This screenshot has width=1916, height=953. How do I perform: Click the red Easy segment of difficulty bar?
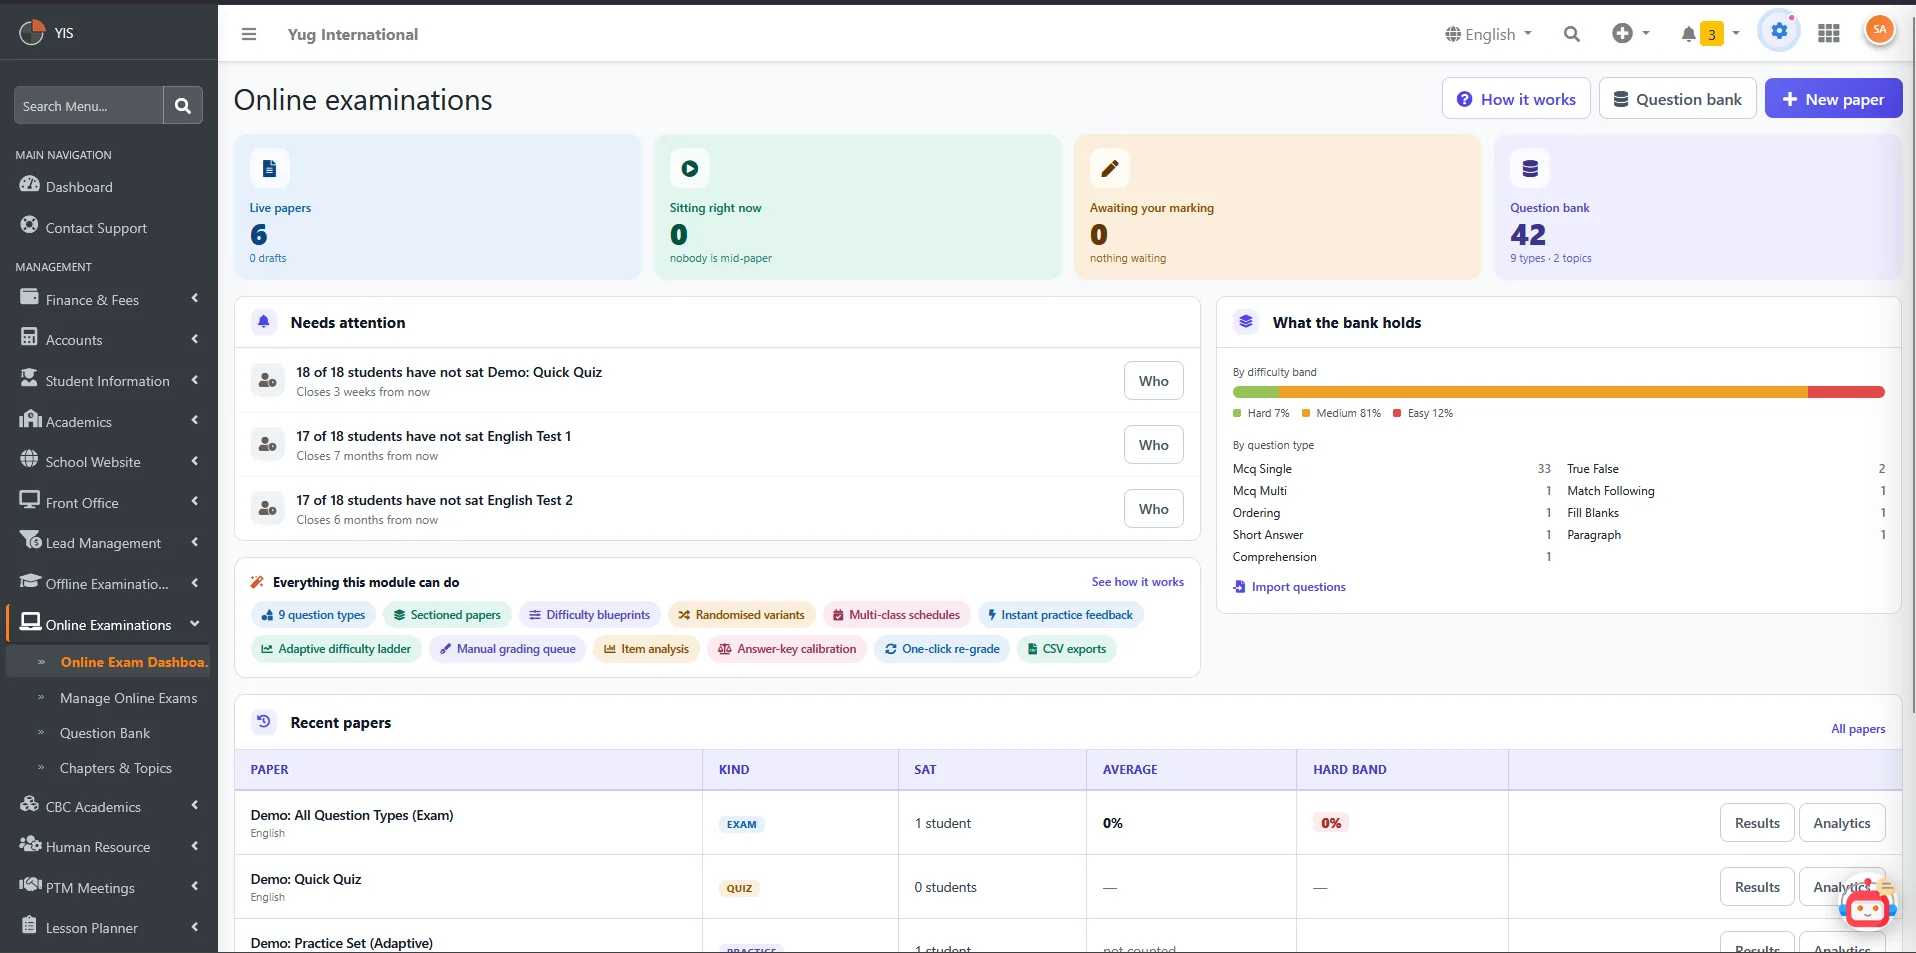pos(1846,392)
